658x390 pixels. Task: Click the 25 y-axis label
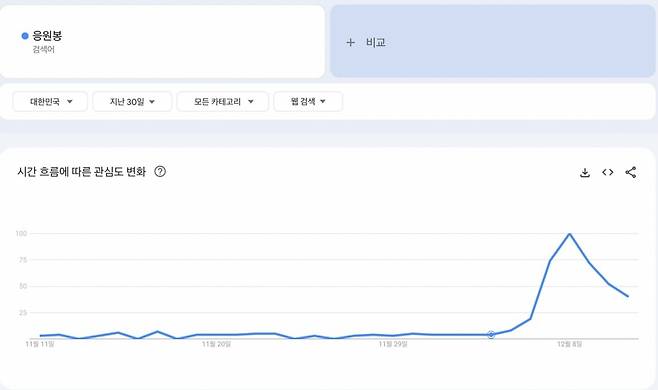(23, 313)
